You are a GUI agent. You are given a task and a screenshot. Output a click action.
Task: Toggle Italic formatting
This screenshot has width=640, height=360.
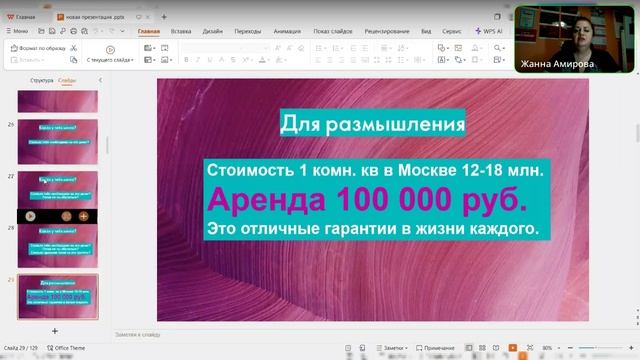pos(198,60)
